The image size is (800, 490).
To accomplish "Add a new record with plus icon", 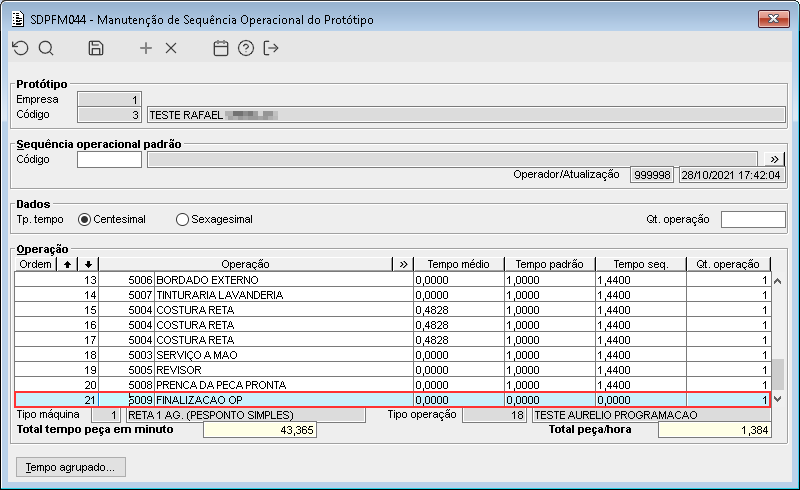I will click(x=146, y=48).
